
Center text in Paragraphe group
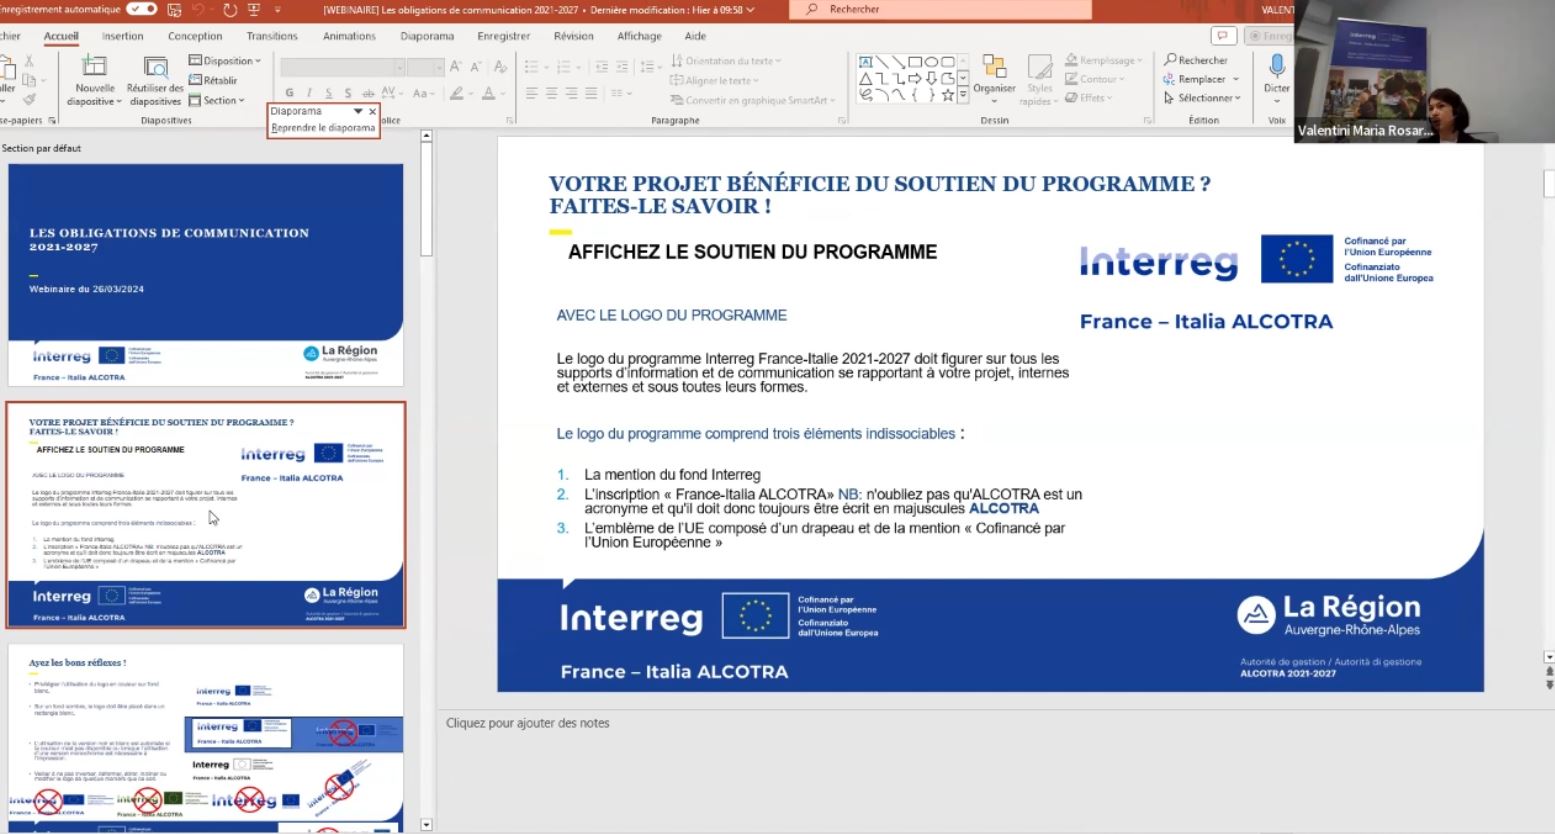pyautogui.click(x=552, y=93)
